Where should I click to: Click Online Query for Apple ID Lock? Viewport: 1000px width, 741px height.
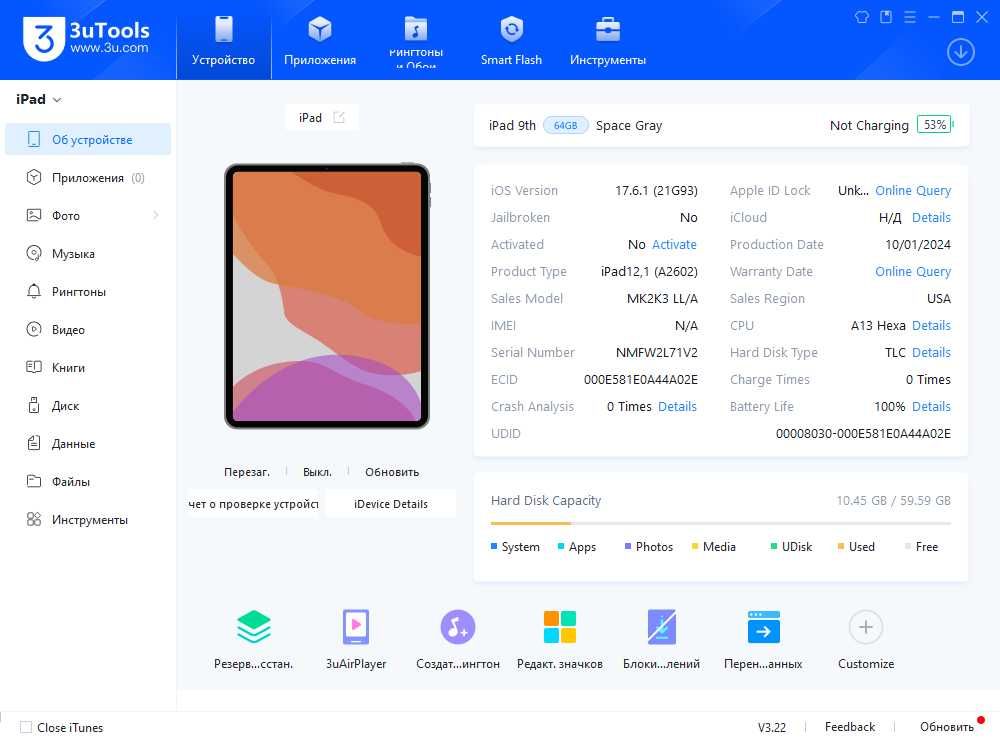[913, 191]
